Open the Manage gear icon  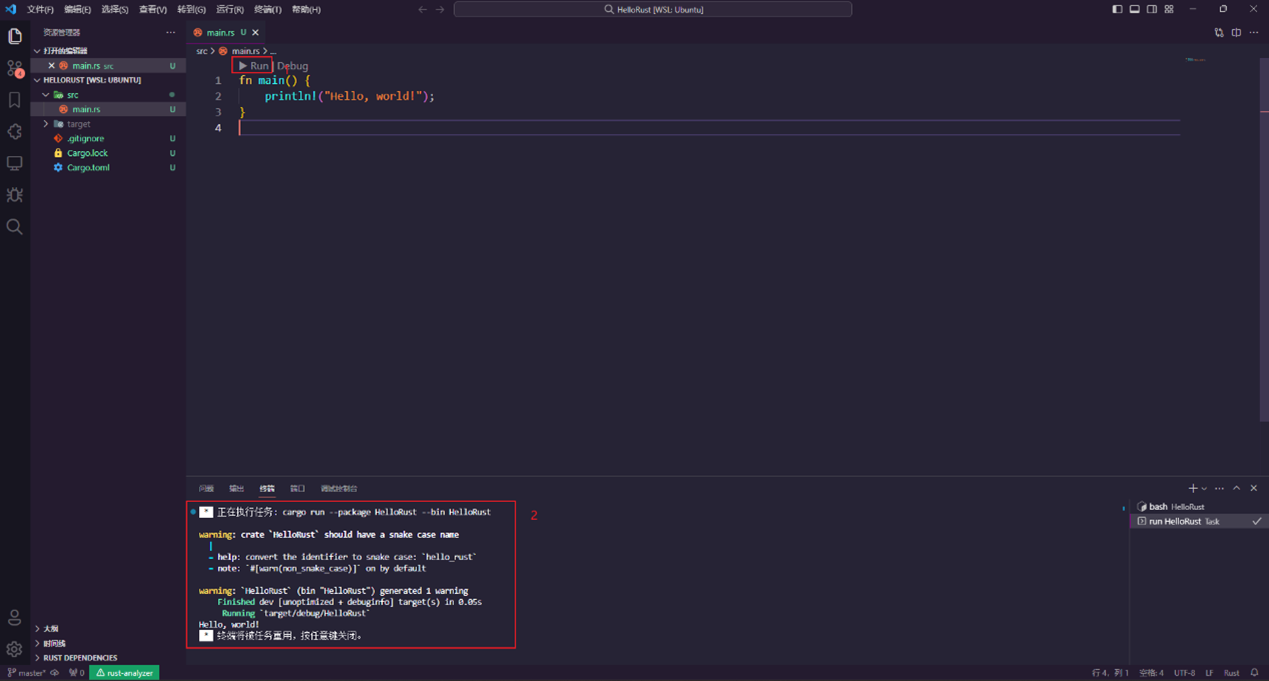click(15, 649)
